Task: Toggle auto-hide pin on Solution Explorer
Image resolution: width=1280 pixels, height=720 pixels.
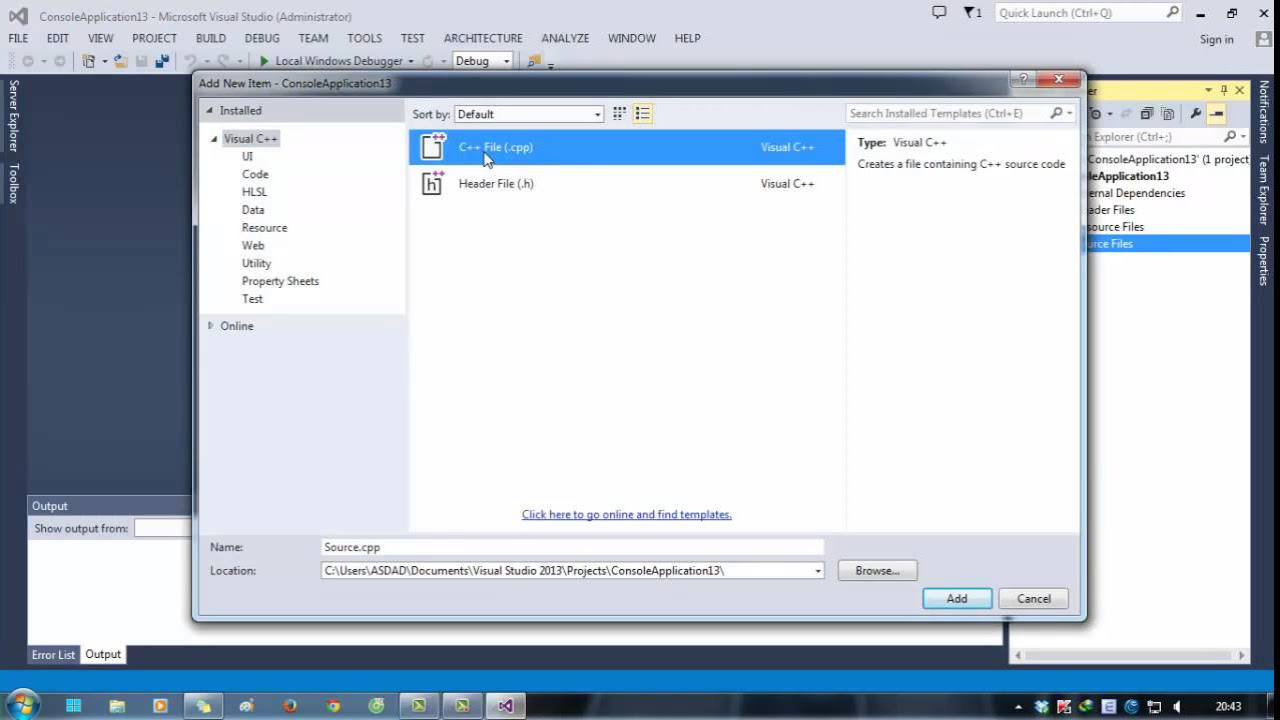Action: click(x=1224, y=90)
